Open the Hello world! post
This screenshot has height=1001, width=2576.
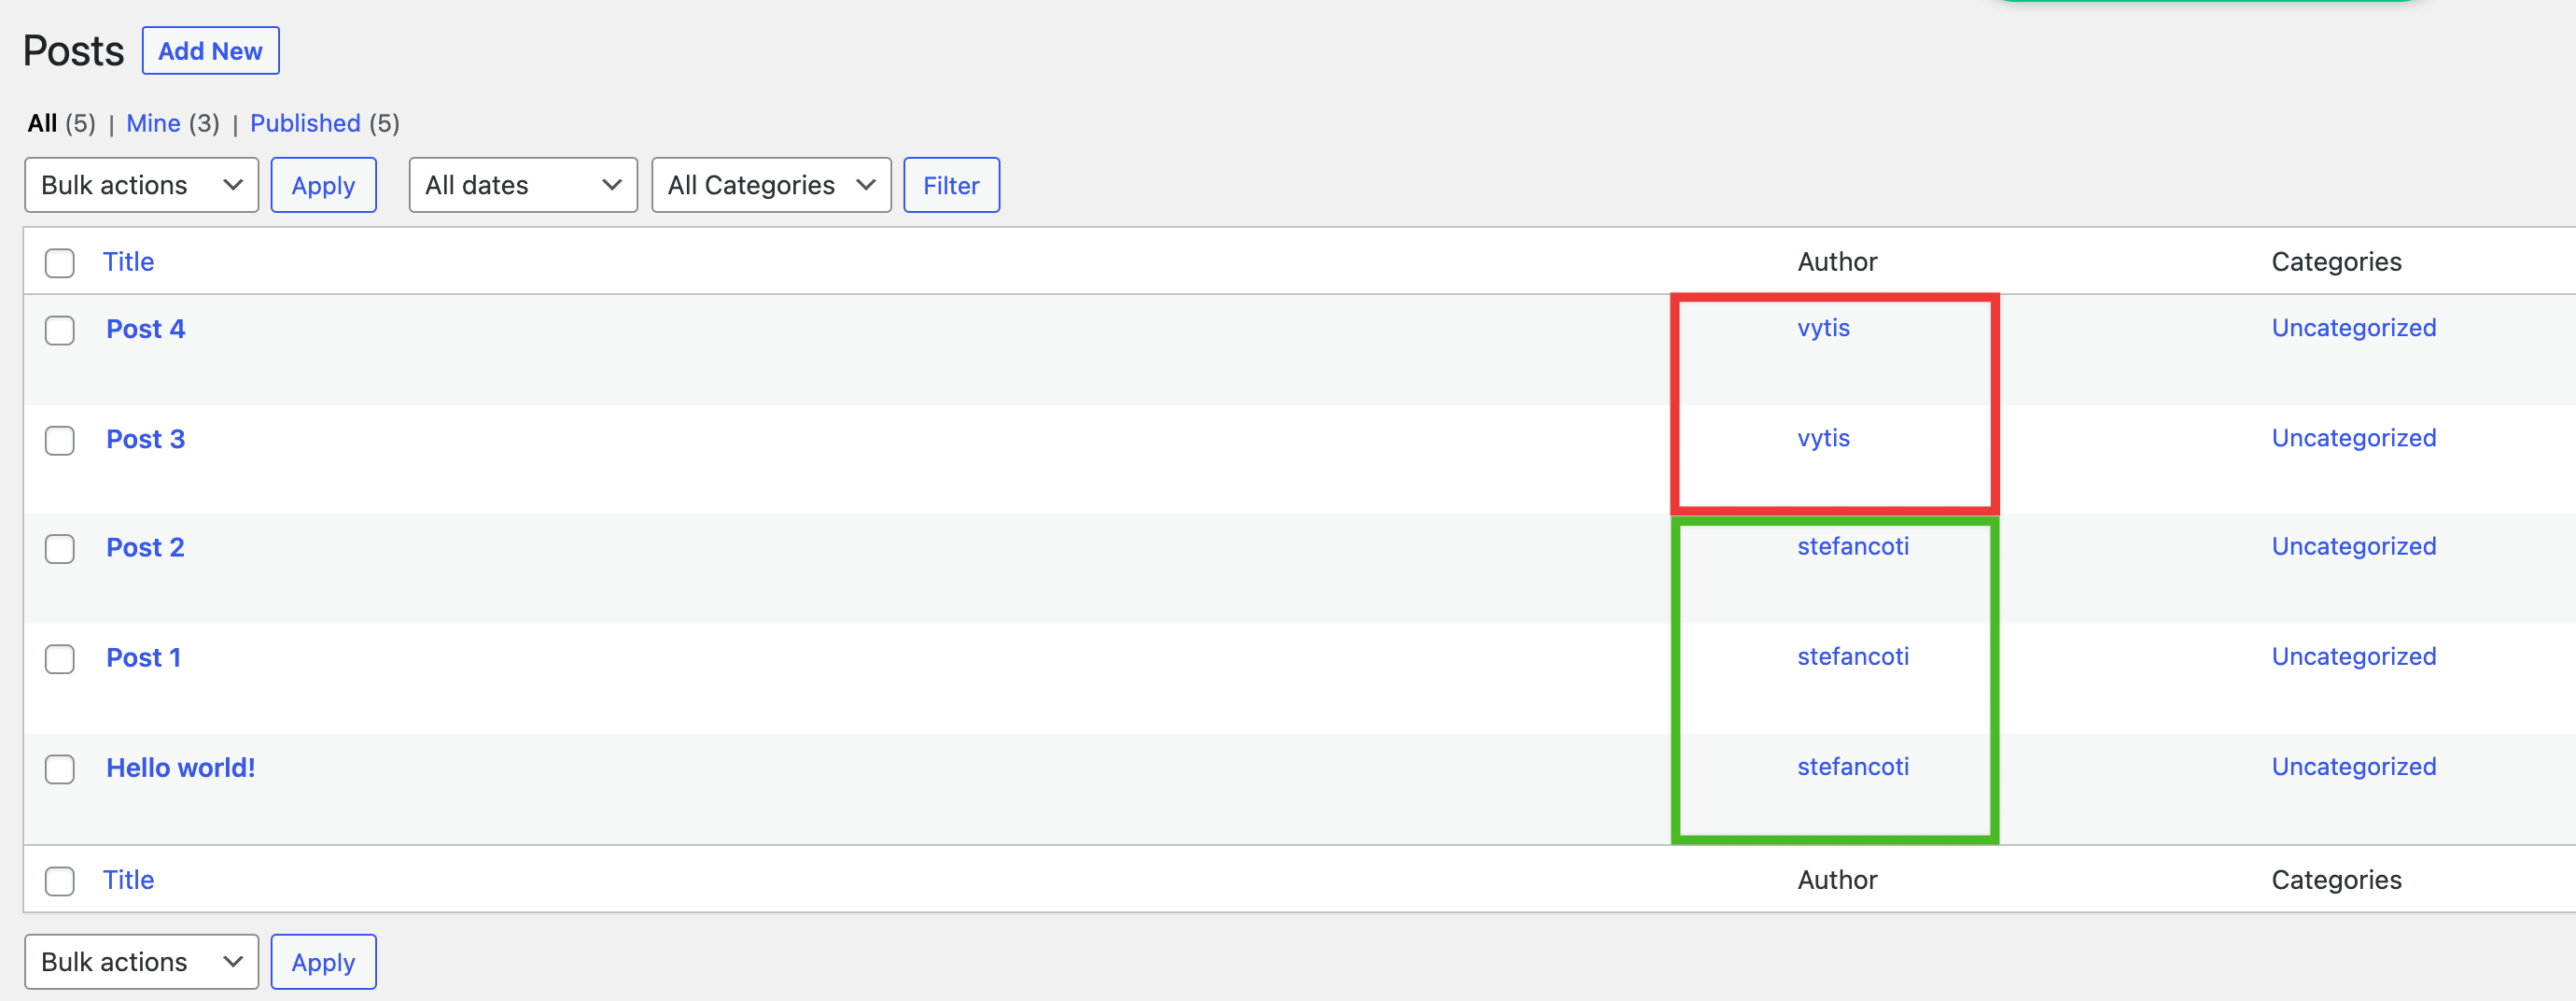pyautogui.click(x=180, y=767)
